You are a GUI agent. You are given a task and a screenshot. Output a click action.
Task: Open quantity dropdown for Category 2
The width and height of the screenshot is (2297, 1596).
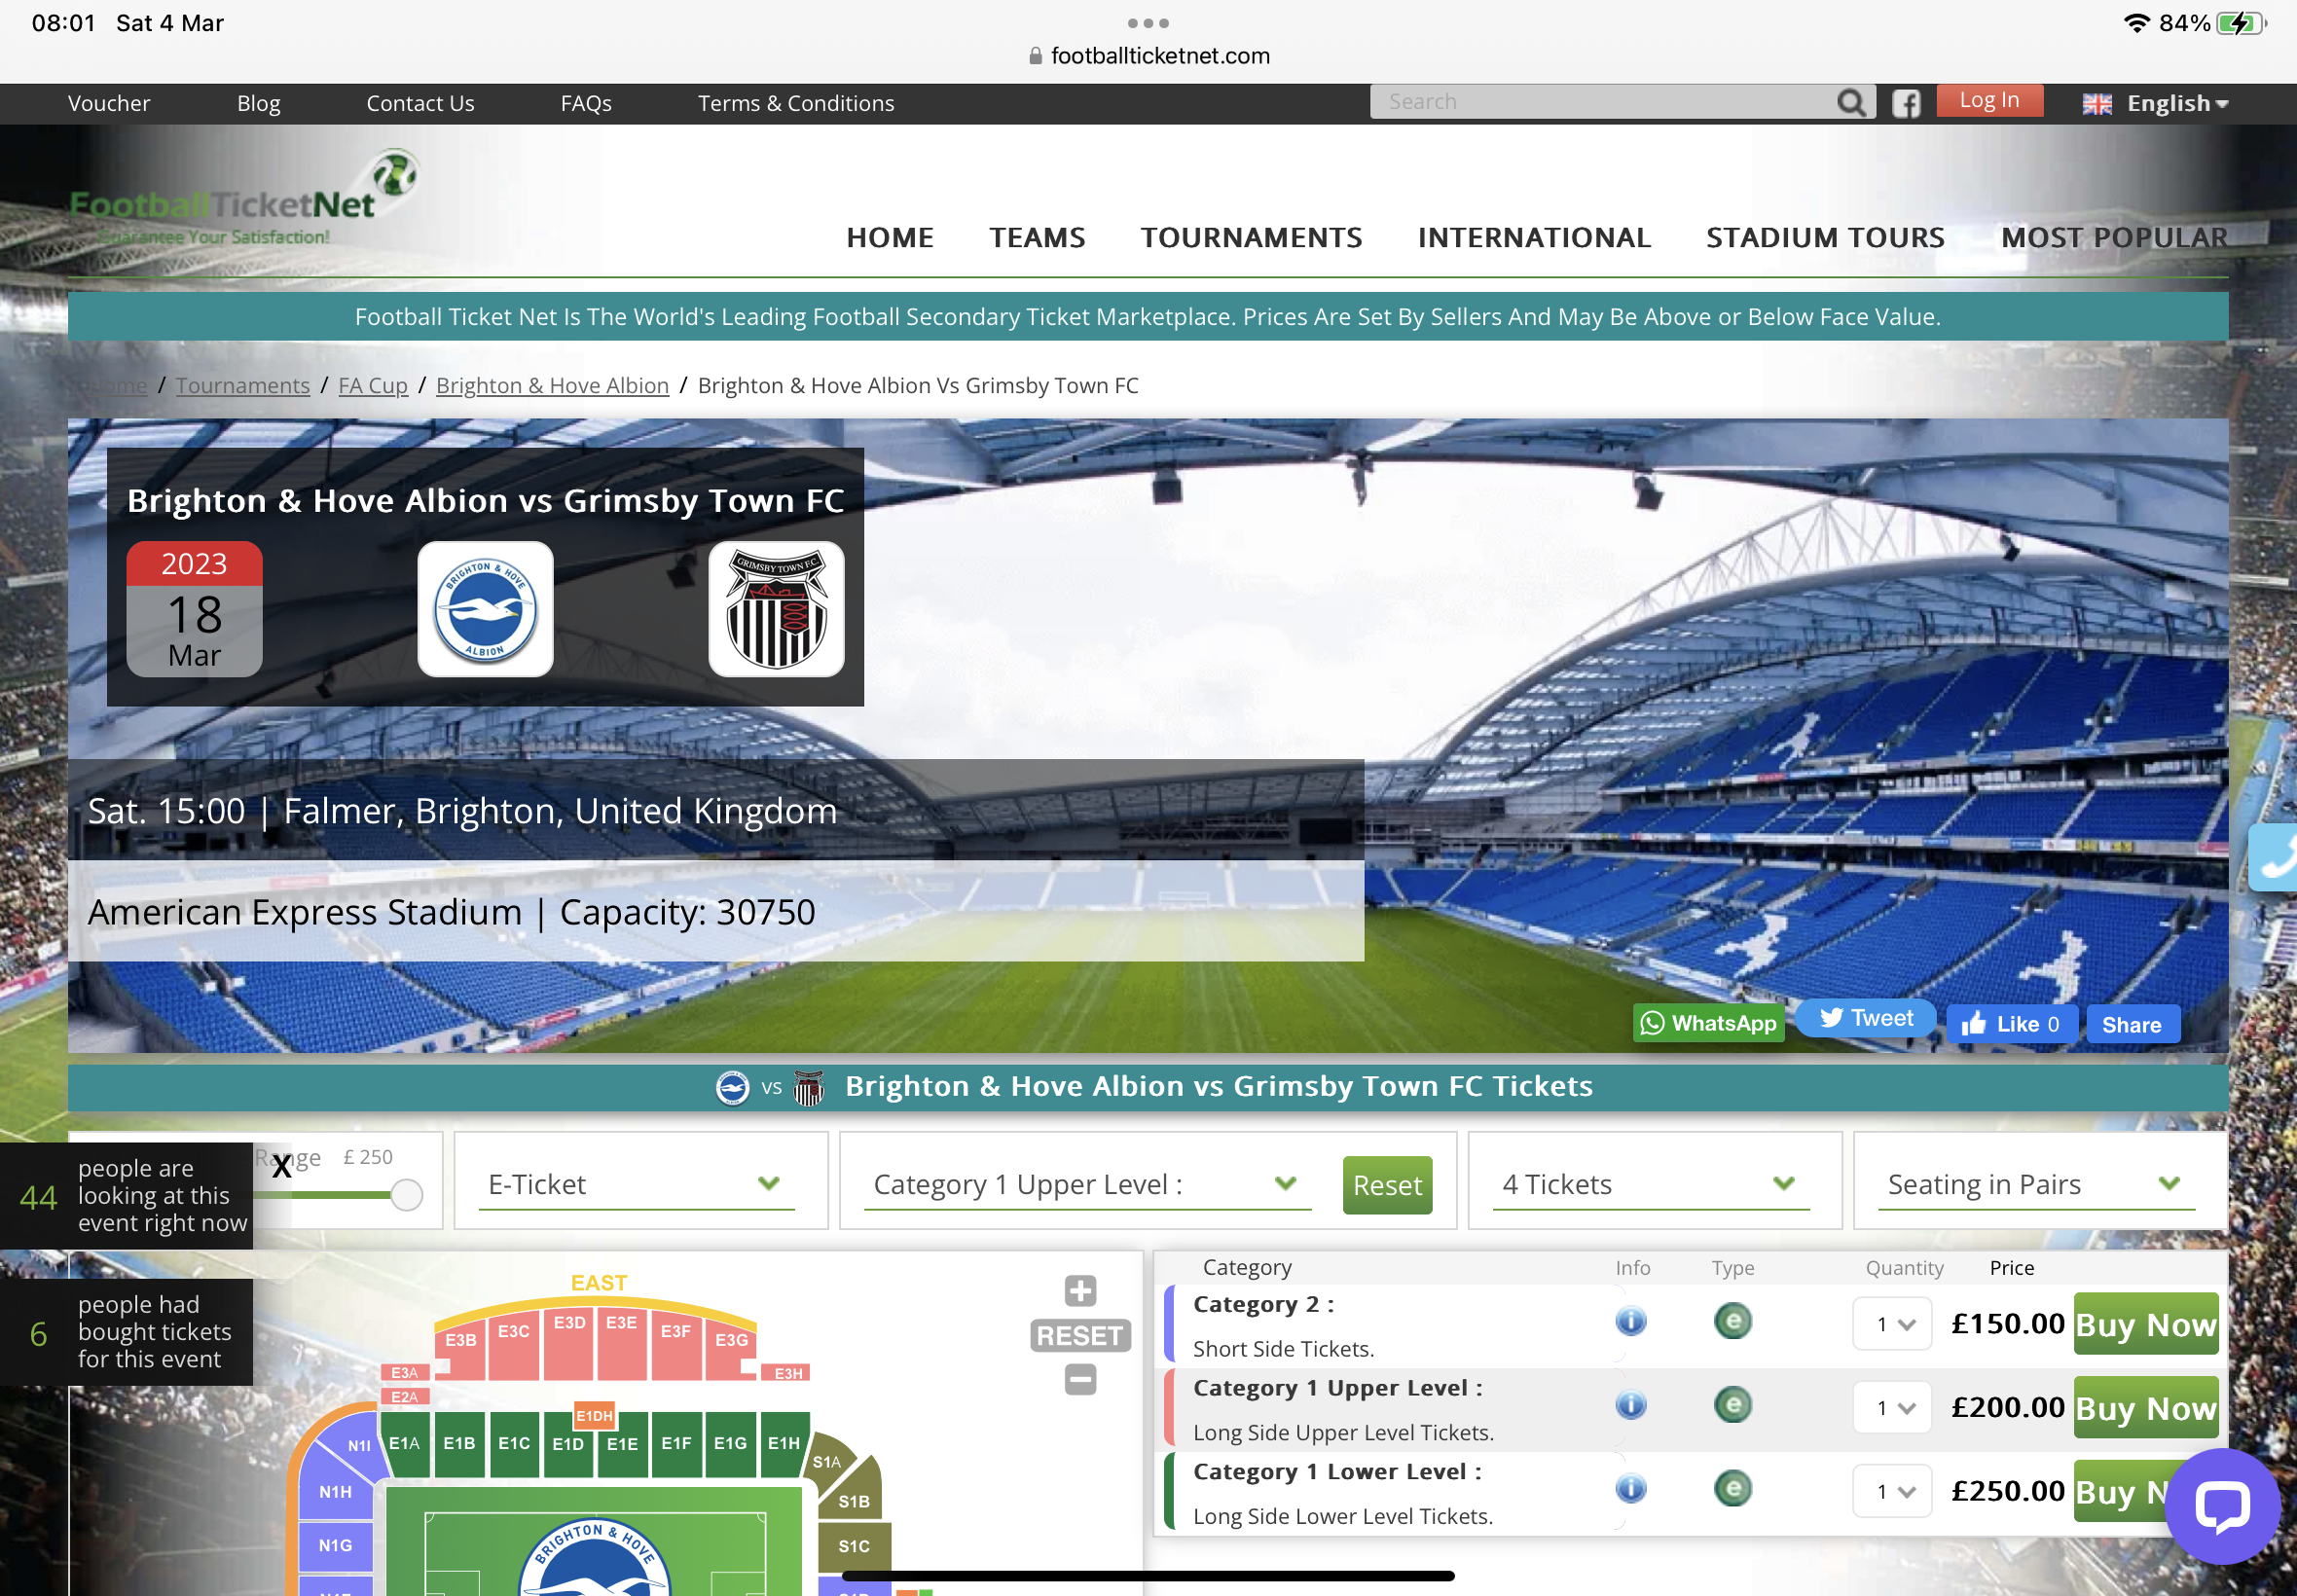[1891, 1325]
